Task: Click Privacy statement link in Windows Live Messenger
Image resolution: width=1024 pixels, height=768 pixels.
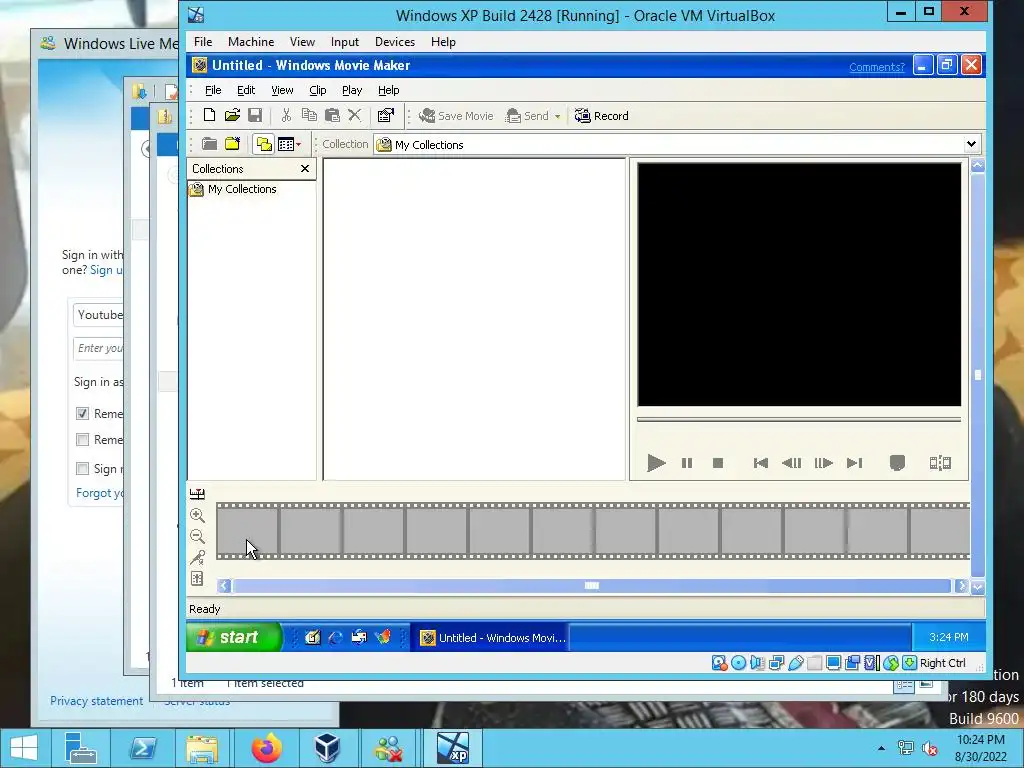Action: click(97, 701)
